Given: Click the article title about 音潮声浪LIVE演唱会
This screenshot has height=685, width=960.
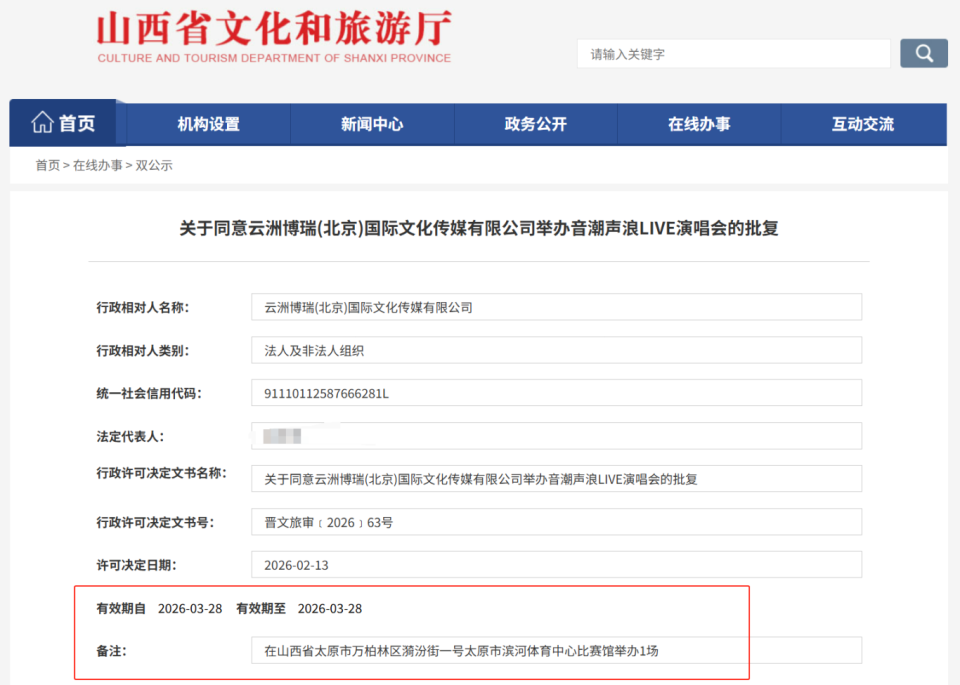Looking at the screenshot, I should pyautogui.click(x=480, y=228).
